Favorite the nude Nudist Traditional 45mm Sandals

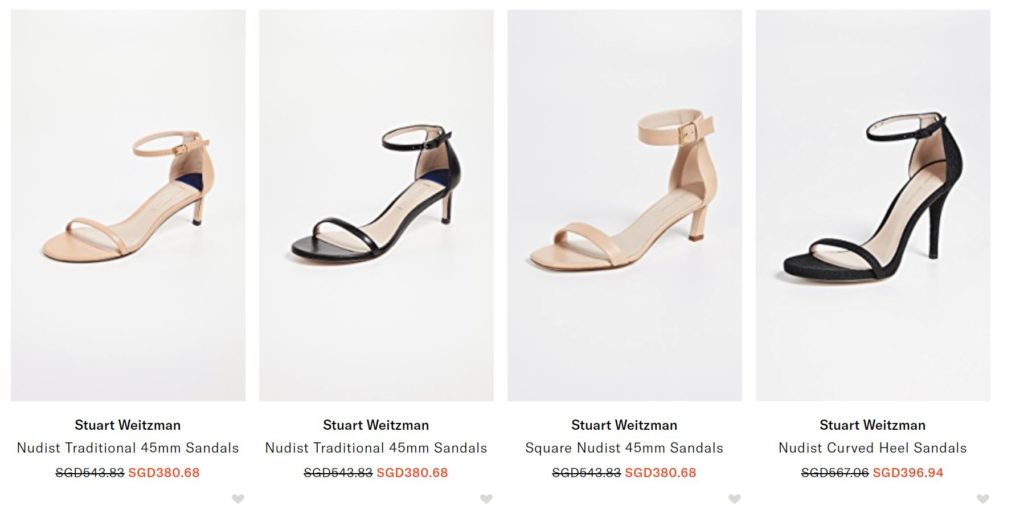(x=238, y=499)
